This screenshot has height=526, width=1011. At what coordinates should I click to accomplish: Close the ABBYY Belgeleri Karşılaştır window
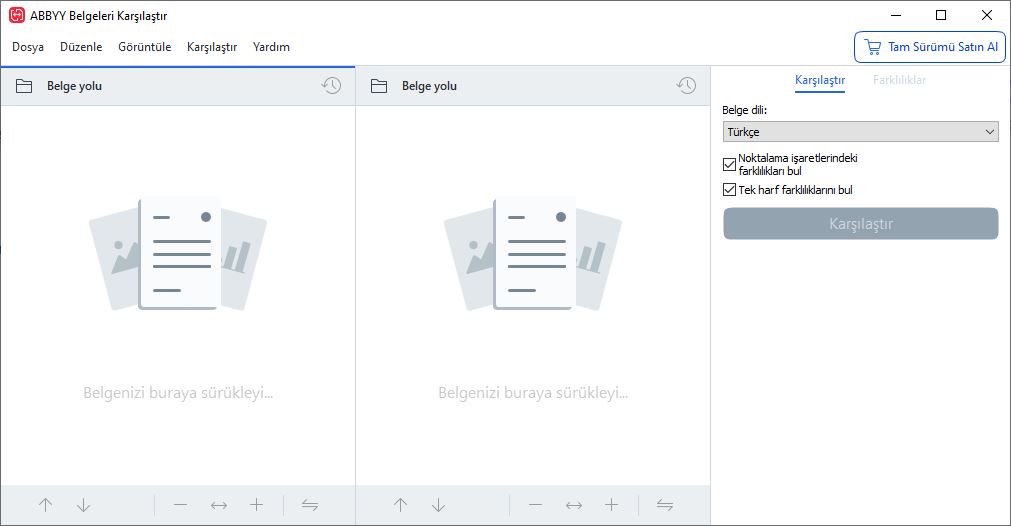coord(986,15)
